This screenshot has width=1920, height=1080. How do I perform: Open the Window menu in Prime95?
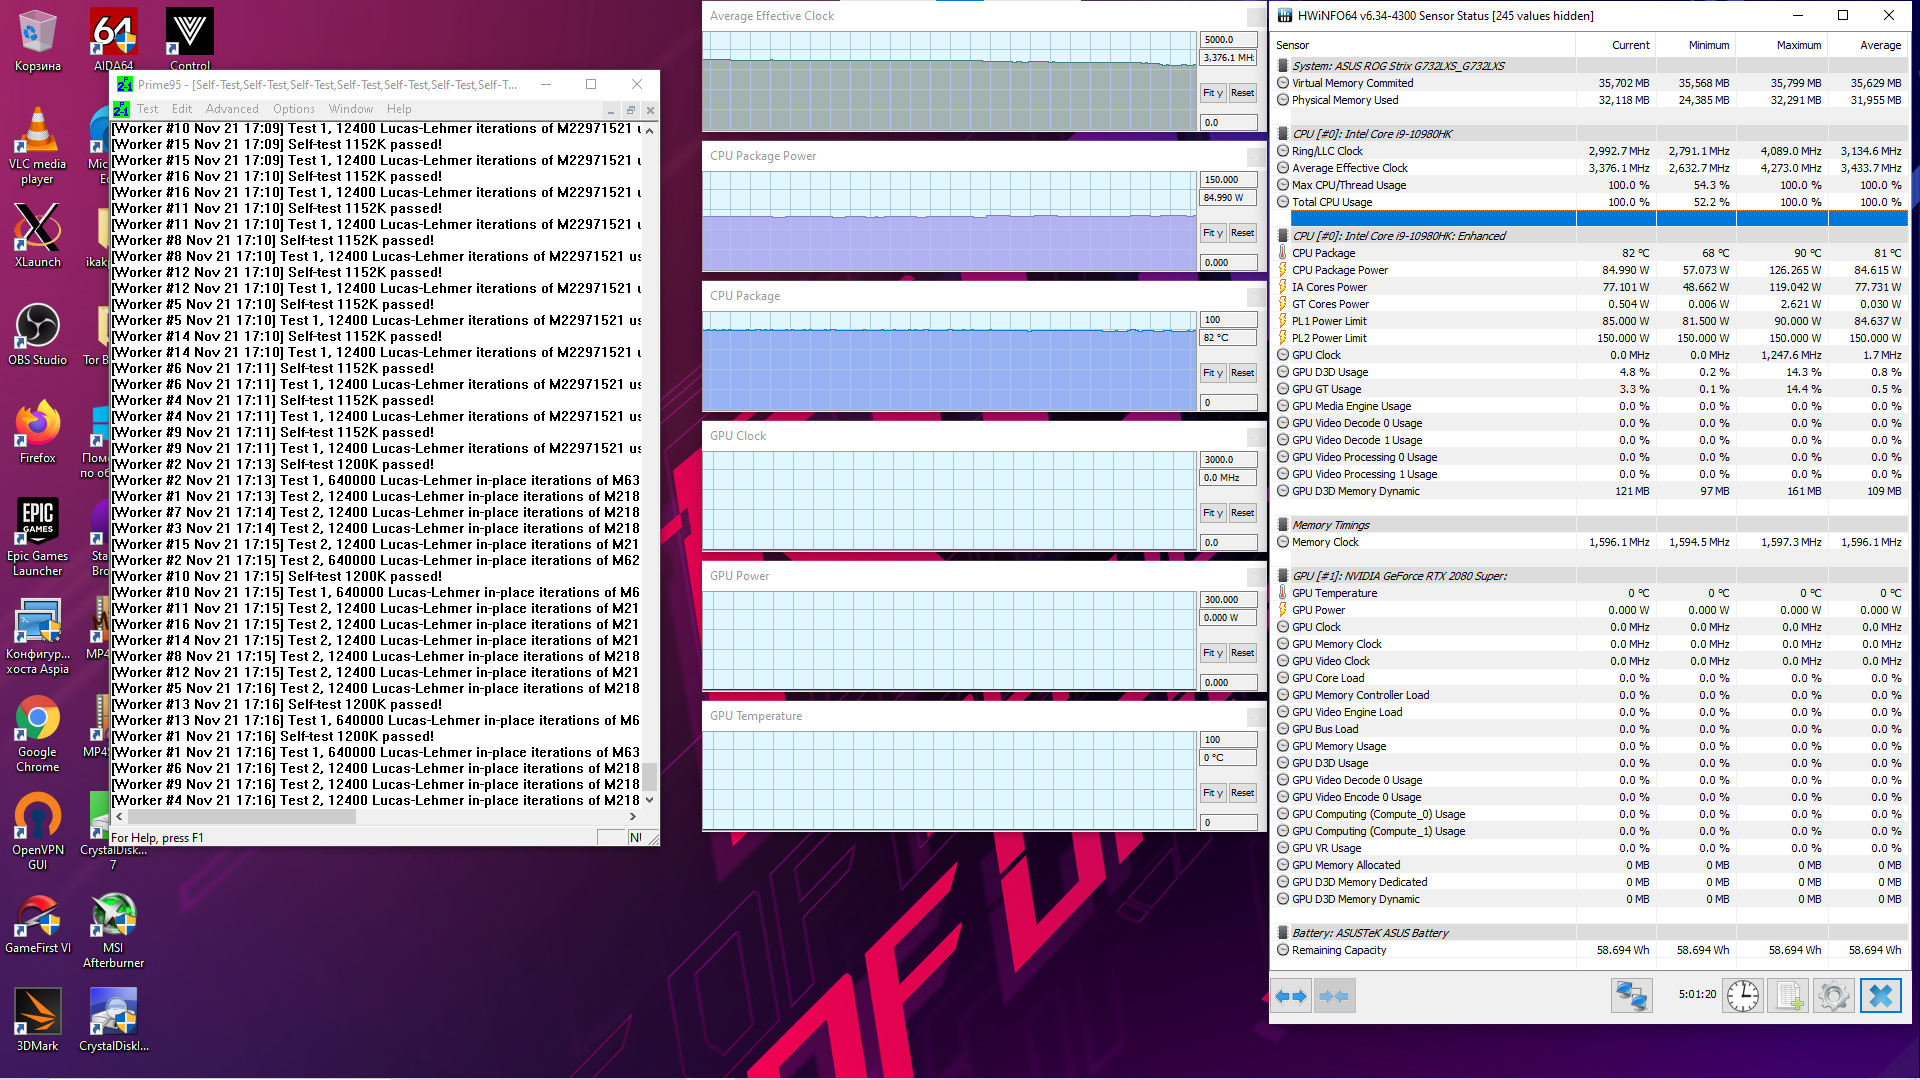point(351,109)
